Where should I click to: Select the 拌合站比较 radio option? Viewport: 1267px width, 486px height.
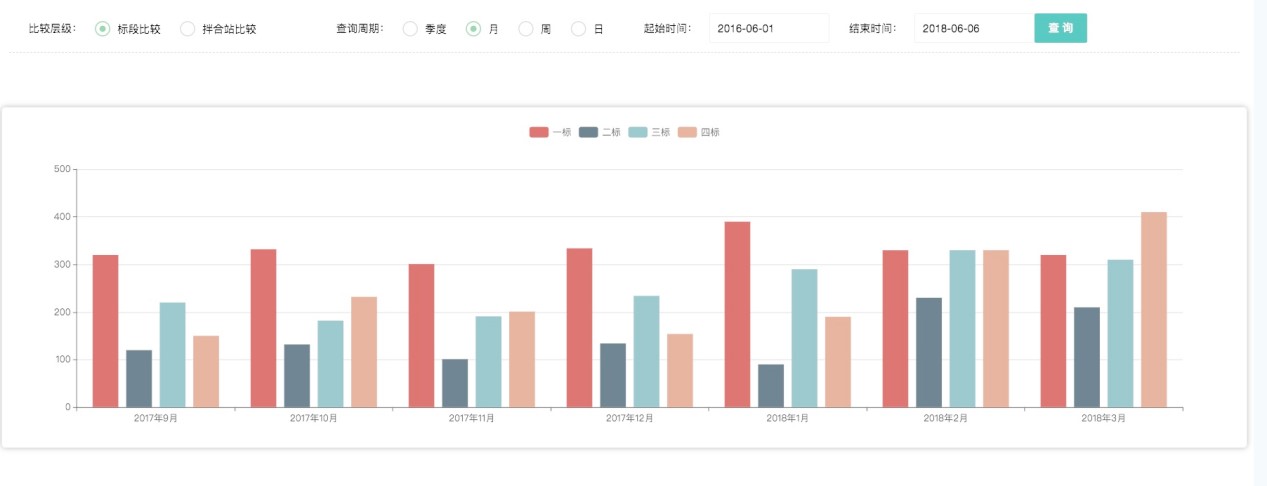click(188, 29)
